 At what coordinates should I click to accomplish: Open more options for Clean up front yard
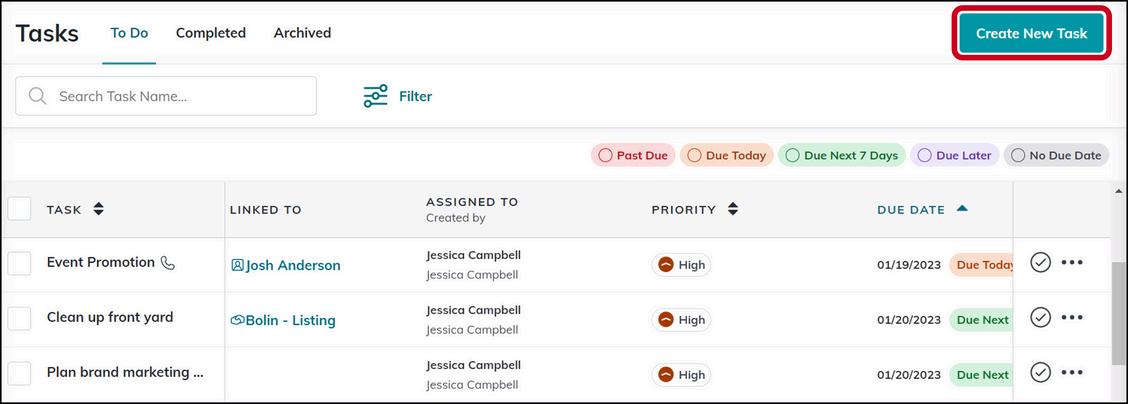click(1072, 317)
